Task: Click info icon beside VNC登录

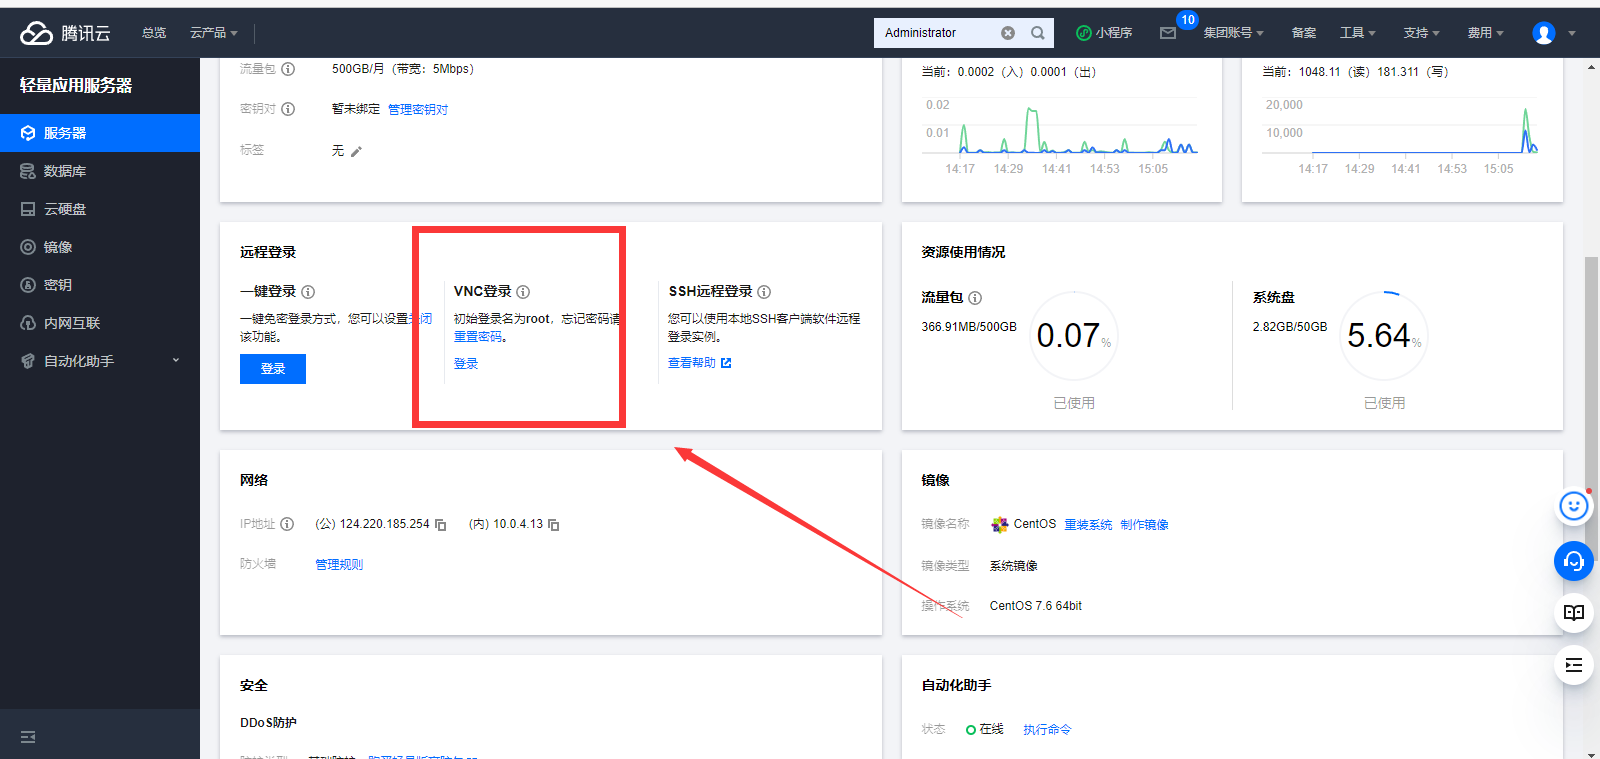Action: (x=523, y=292)
